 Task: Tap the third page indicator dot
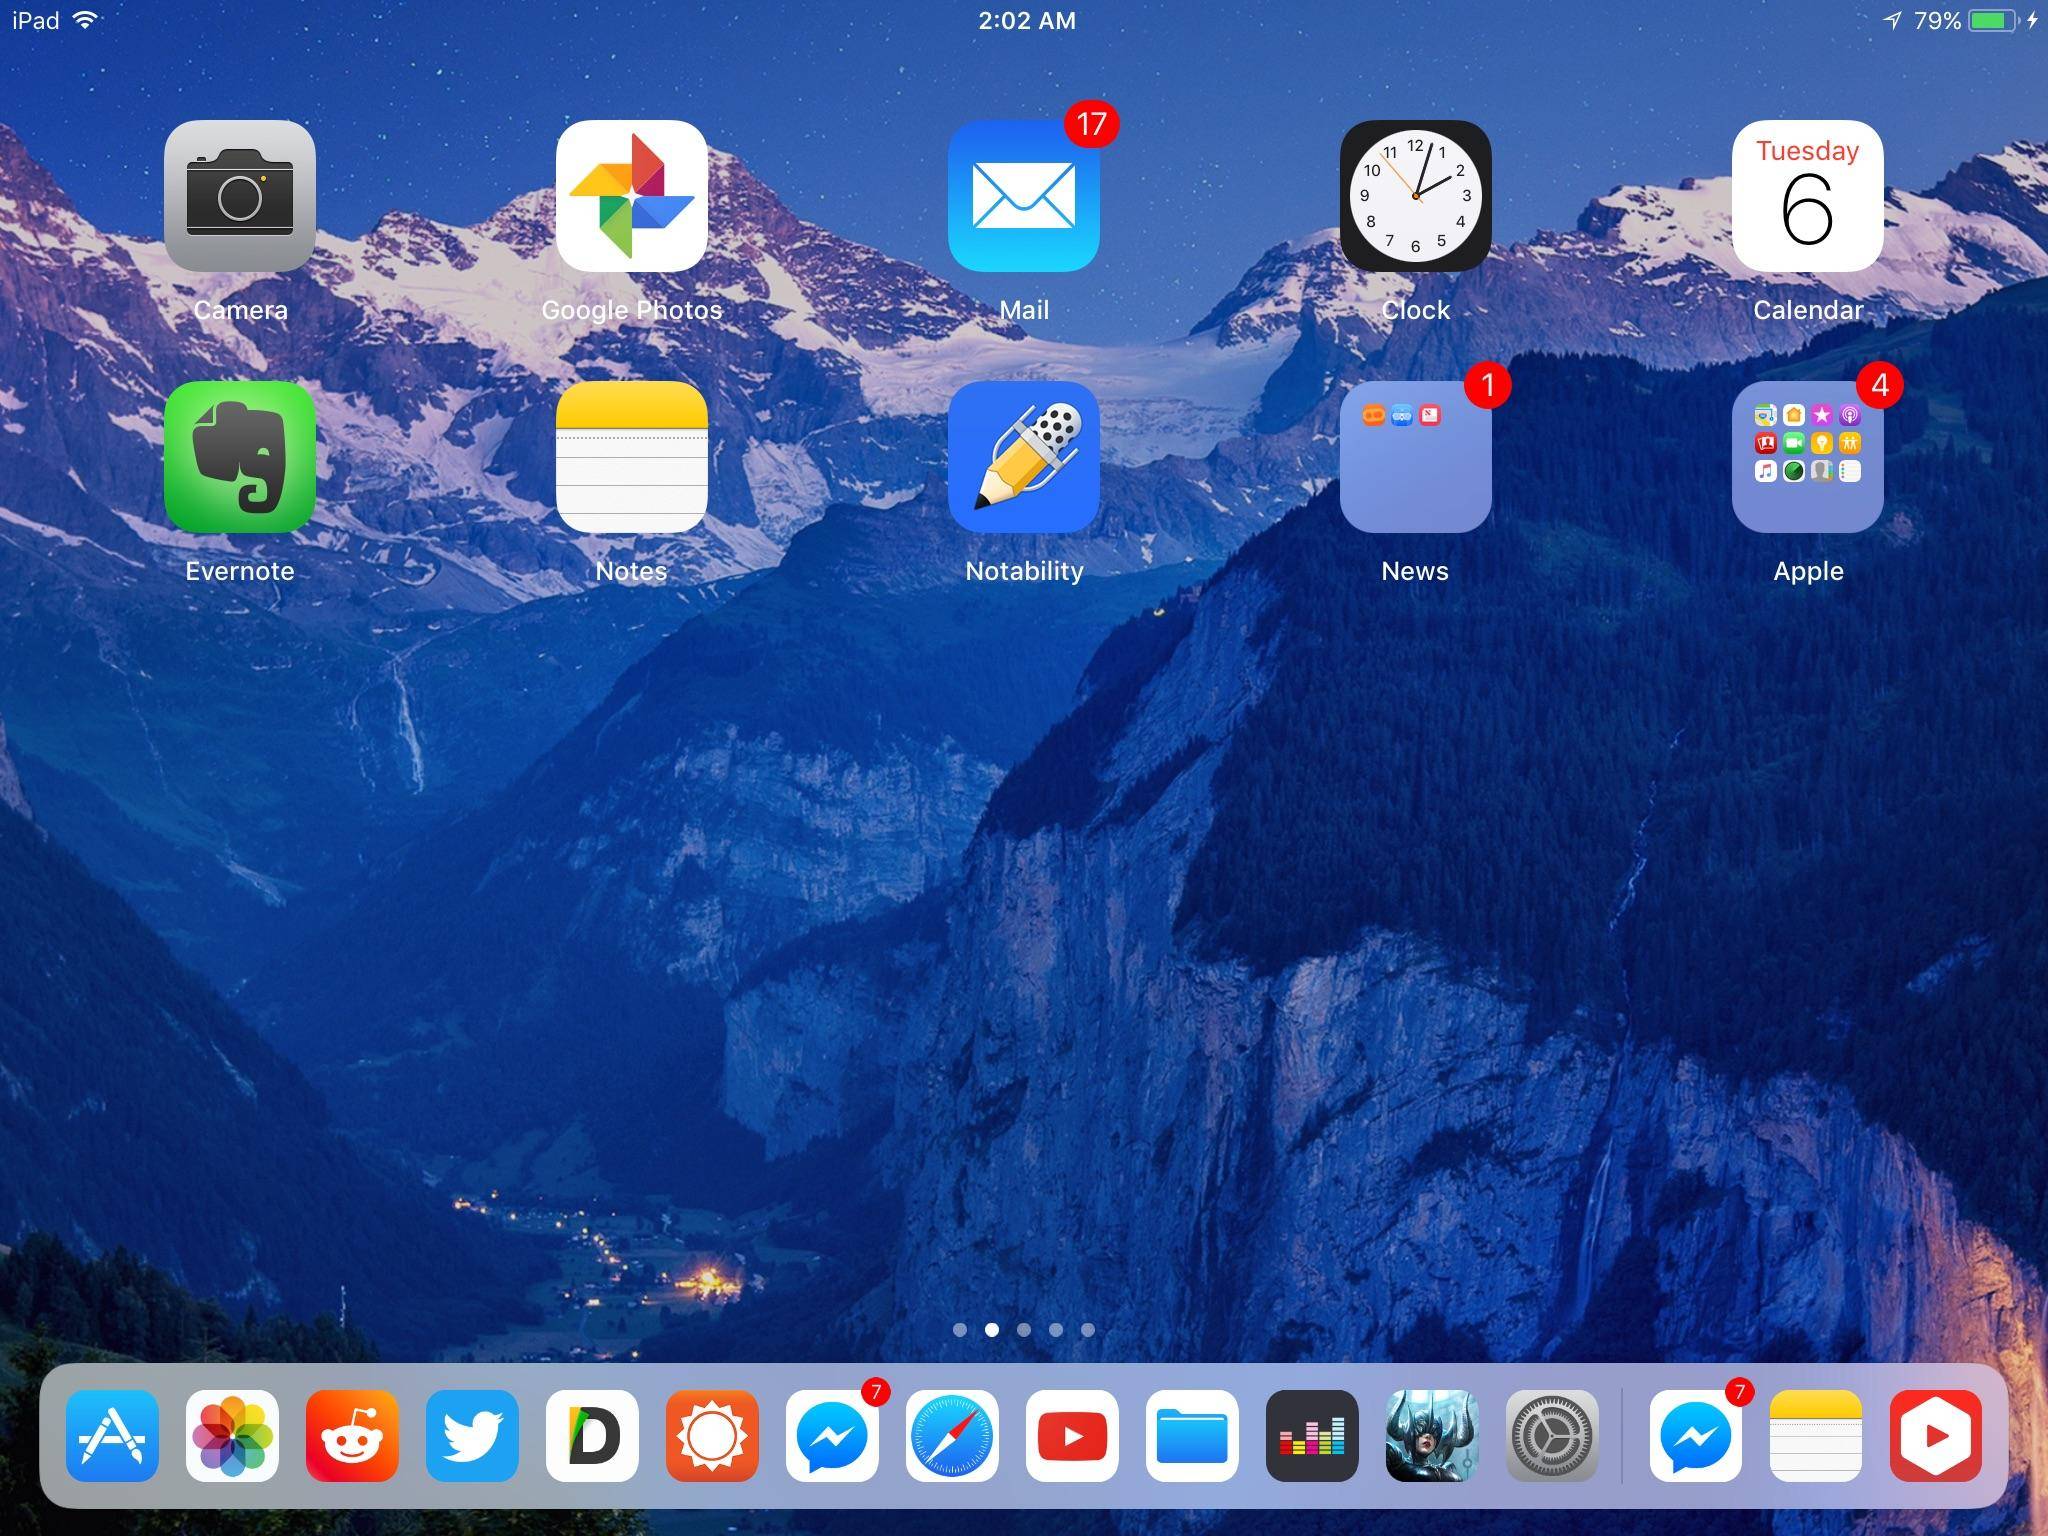(1024, 1329)
